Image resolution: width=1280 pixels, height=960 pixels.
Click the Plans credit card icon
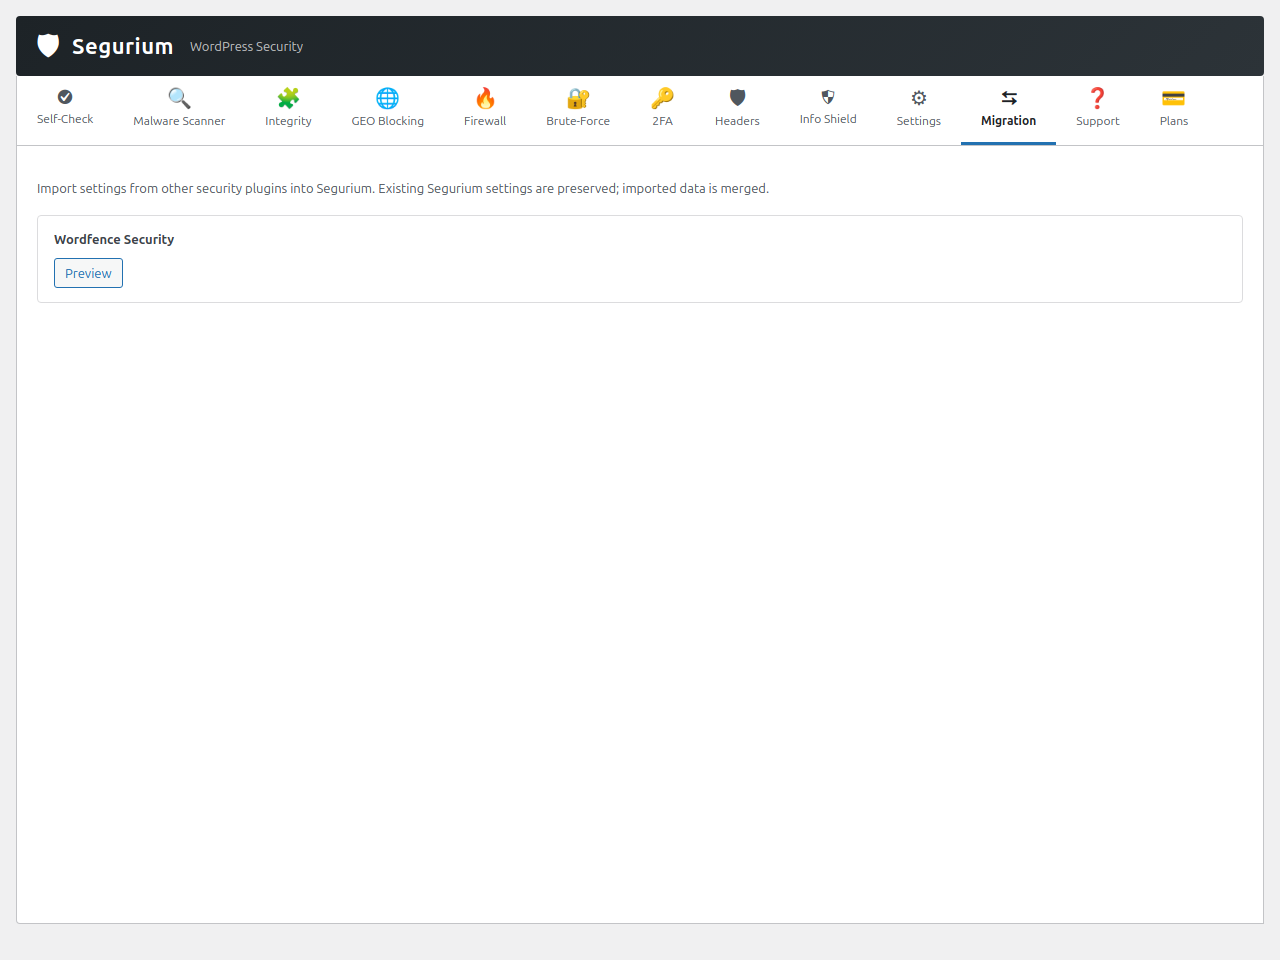coord(1174,98)
